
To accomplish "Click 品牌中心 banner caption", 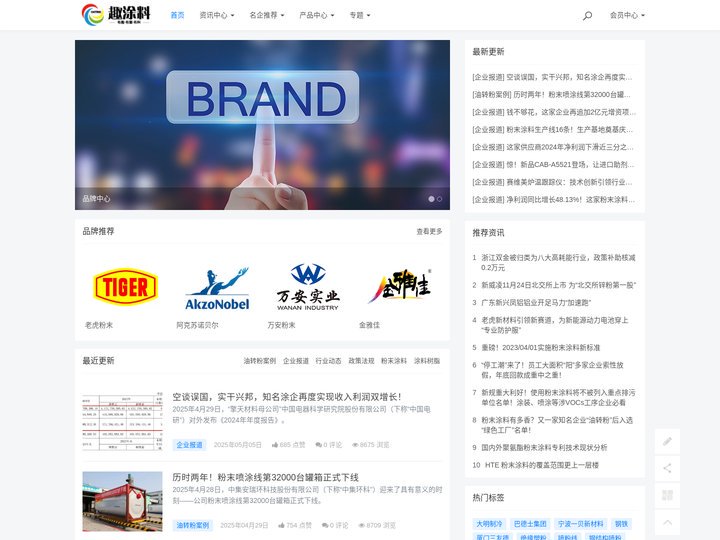I will (x=96, y=199).
